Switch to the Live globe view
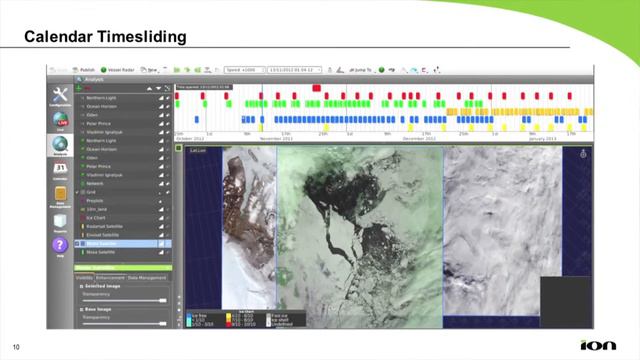The width and height of the screenshot is (640, 360). click(x=60, y=120)
